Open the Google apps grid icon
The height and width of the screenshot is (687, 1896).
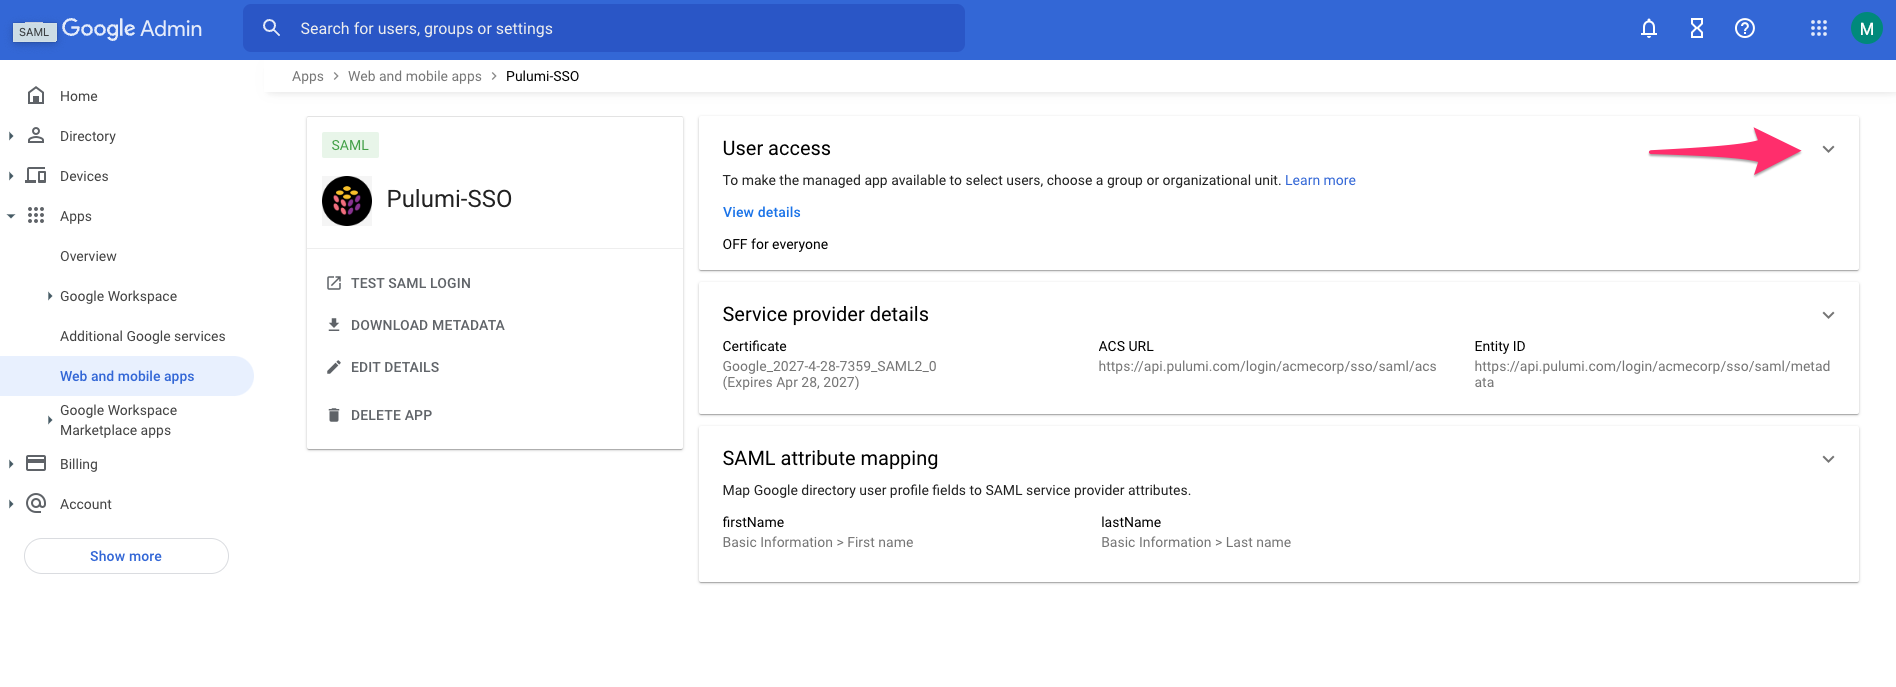(1819, 29)
